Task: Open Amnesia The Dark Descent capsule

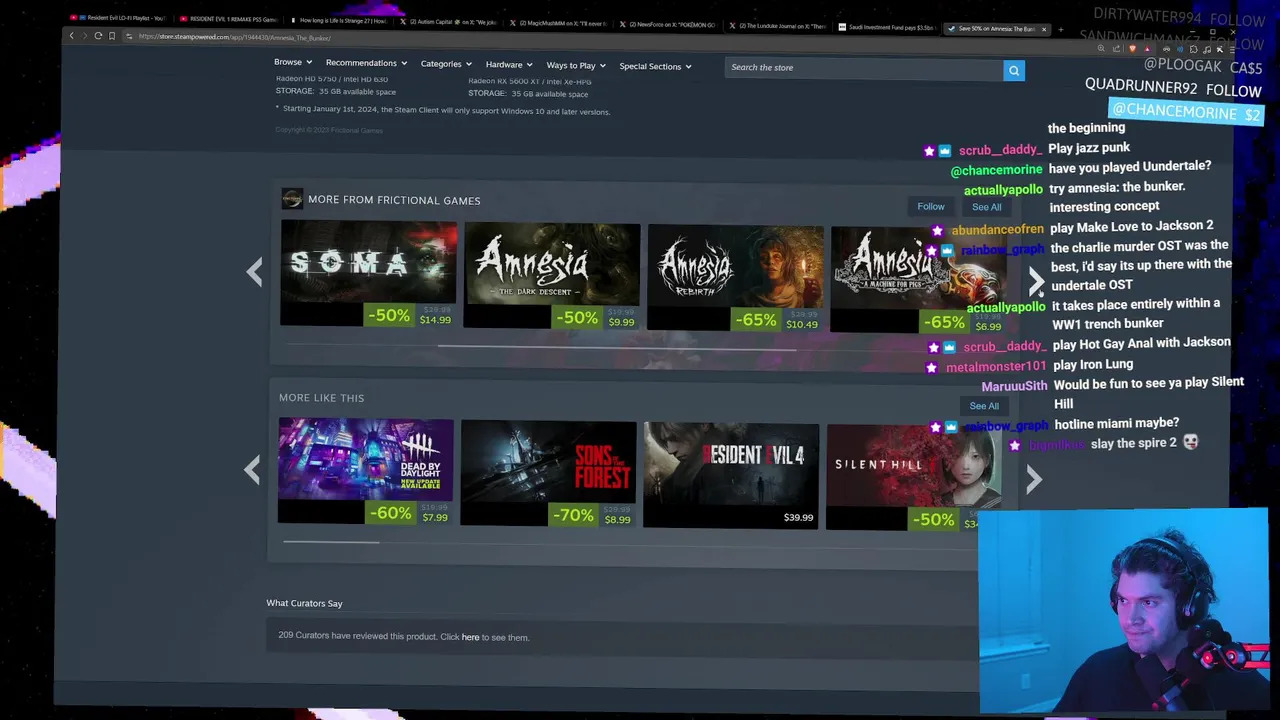Action: [551, 275]
